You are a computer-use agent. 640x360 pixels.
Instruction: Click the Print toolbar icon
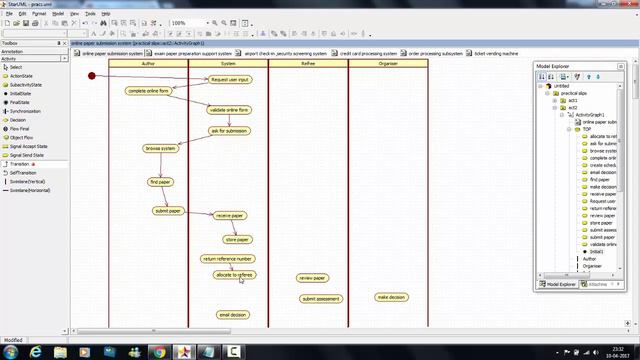click(35, 23)
